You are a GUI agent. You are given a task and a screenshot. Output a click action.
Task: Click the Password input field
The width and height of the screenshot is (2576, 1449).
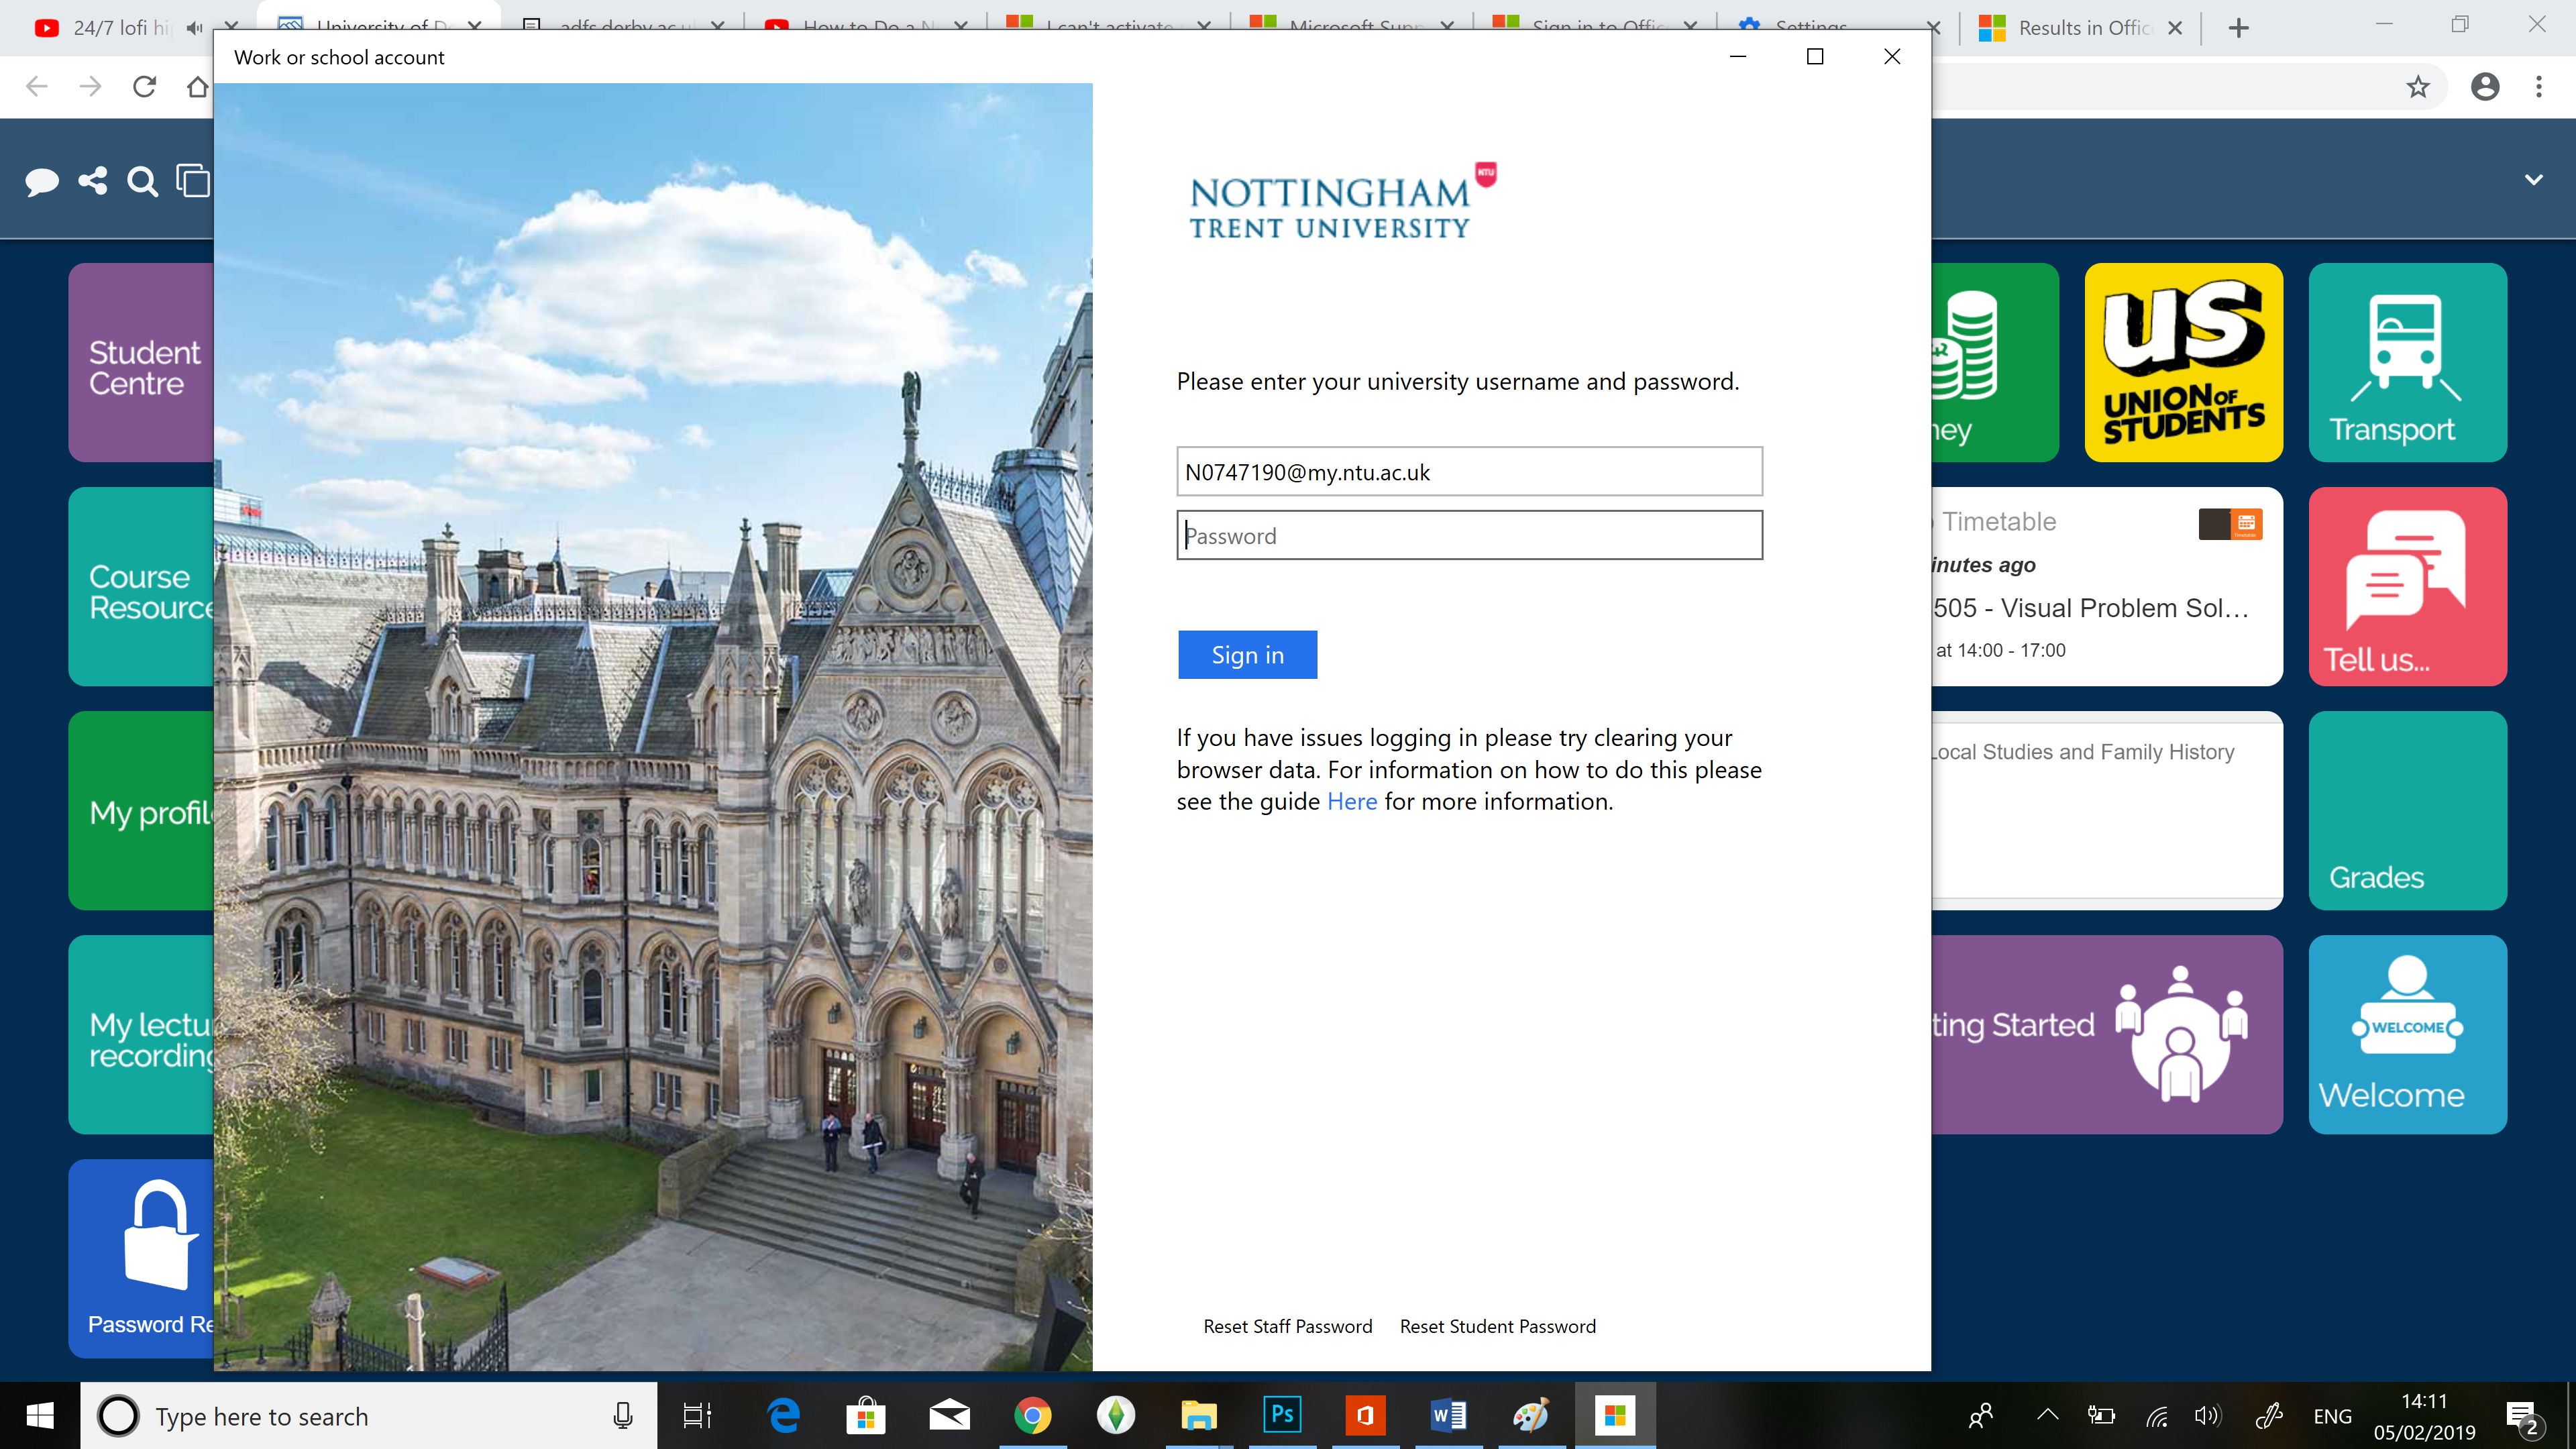1469,536
